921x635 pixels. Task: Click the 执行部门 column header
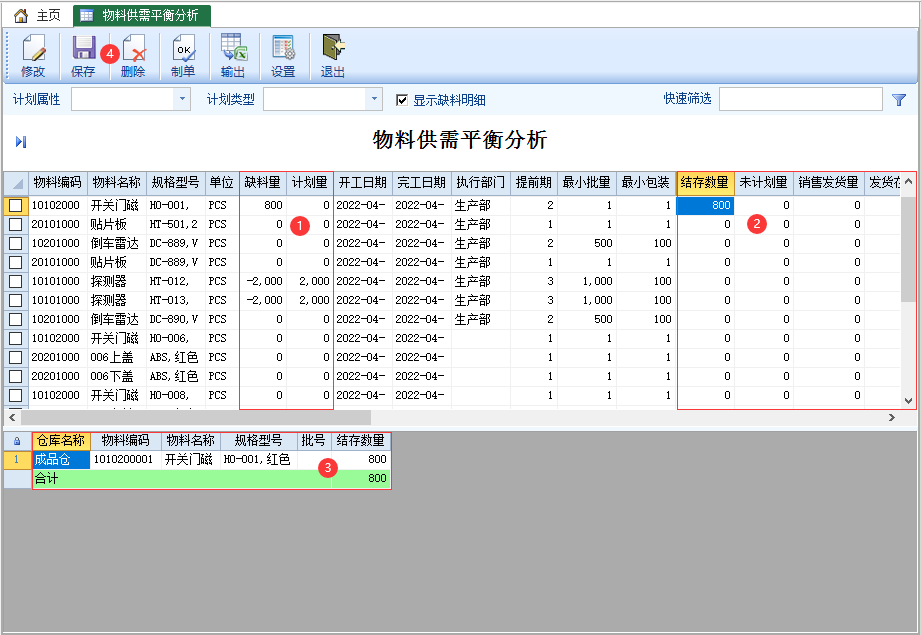(x=480, y=183)
